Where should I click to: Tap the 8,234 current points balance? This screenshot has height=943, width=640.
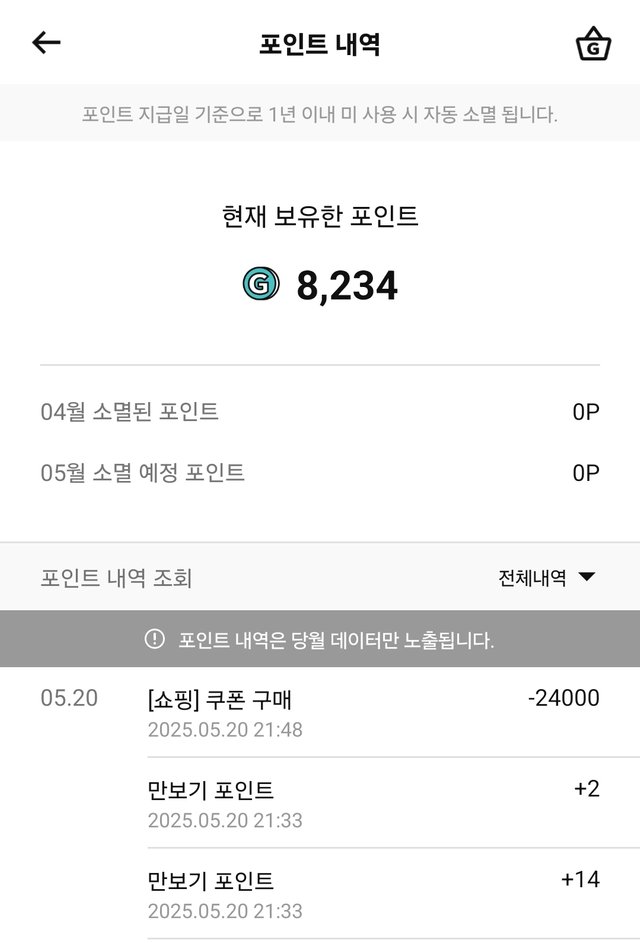347,285
